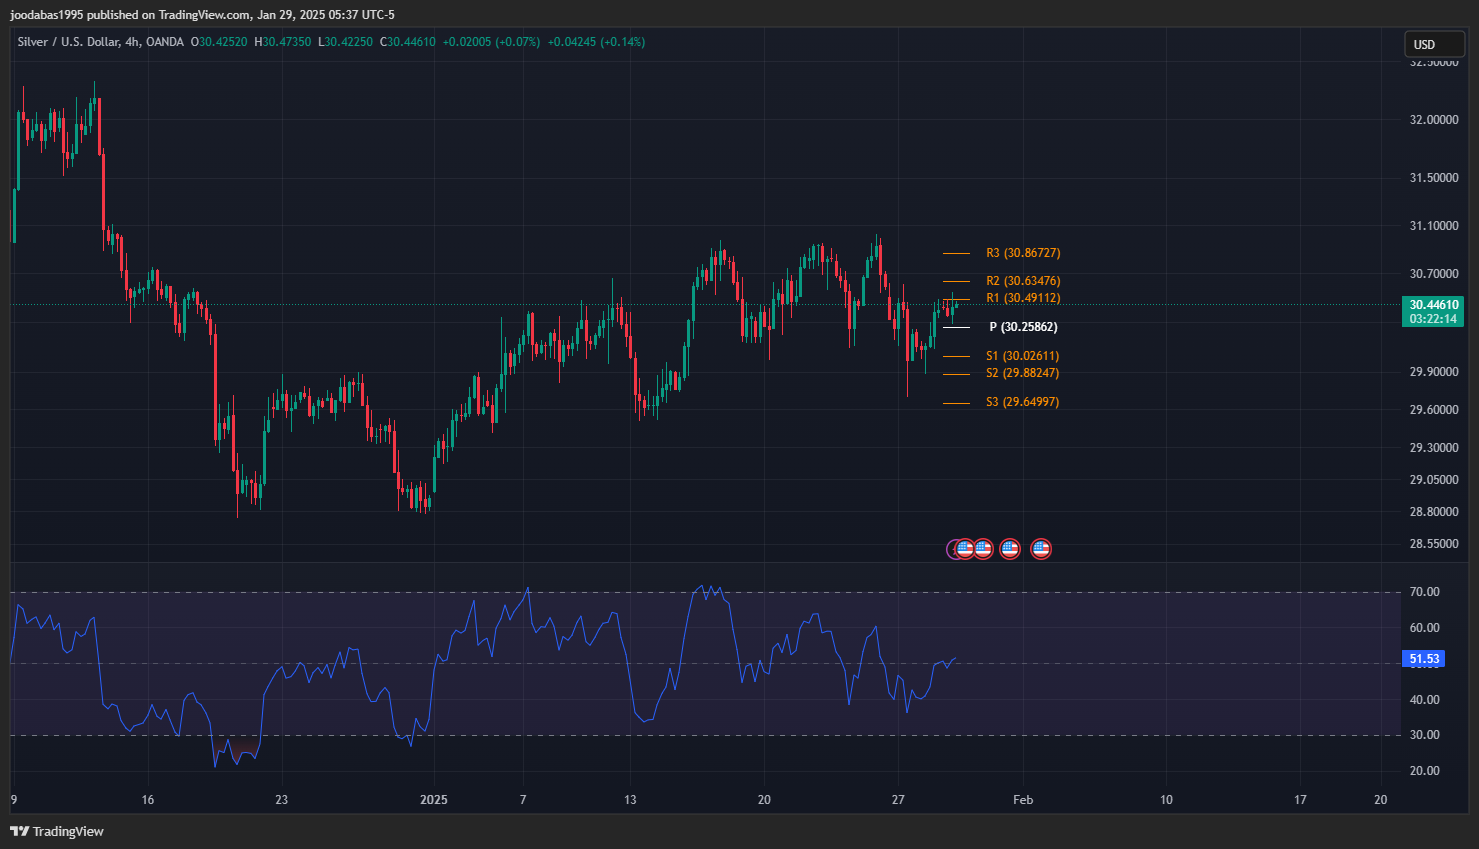Click the R3 (30.86727) pivot label
The height and width of the screenshot is (849, 1479).
1022,253
